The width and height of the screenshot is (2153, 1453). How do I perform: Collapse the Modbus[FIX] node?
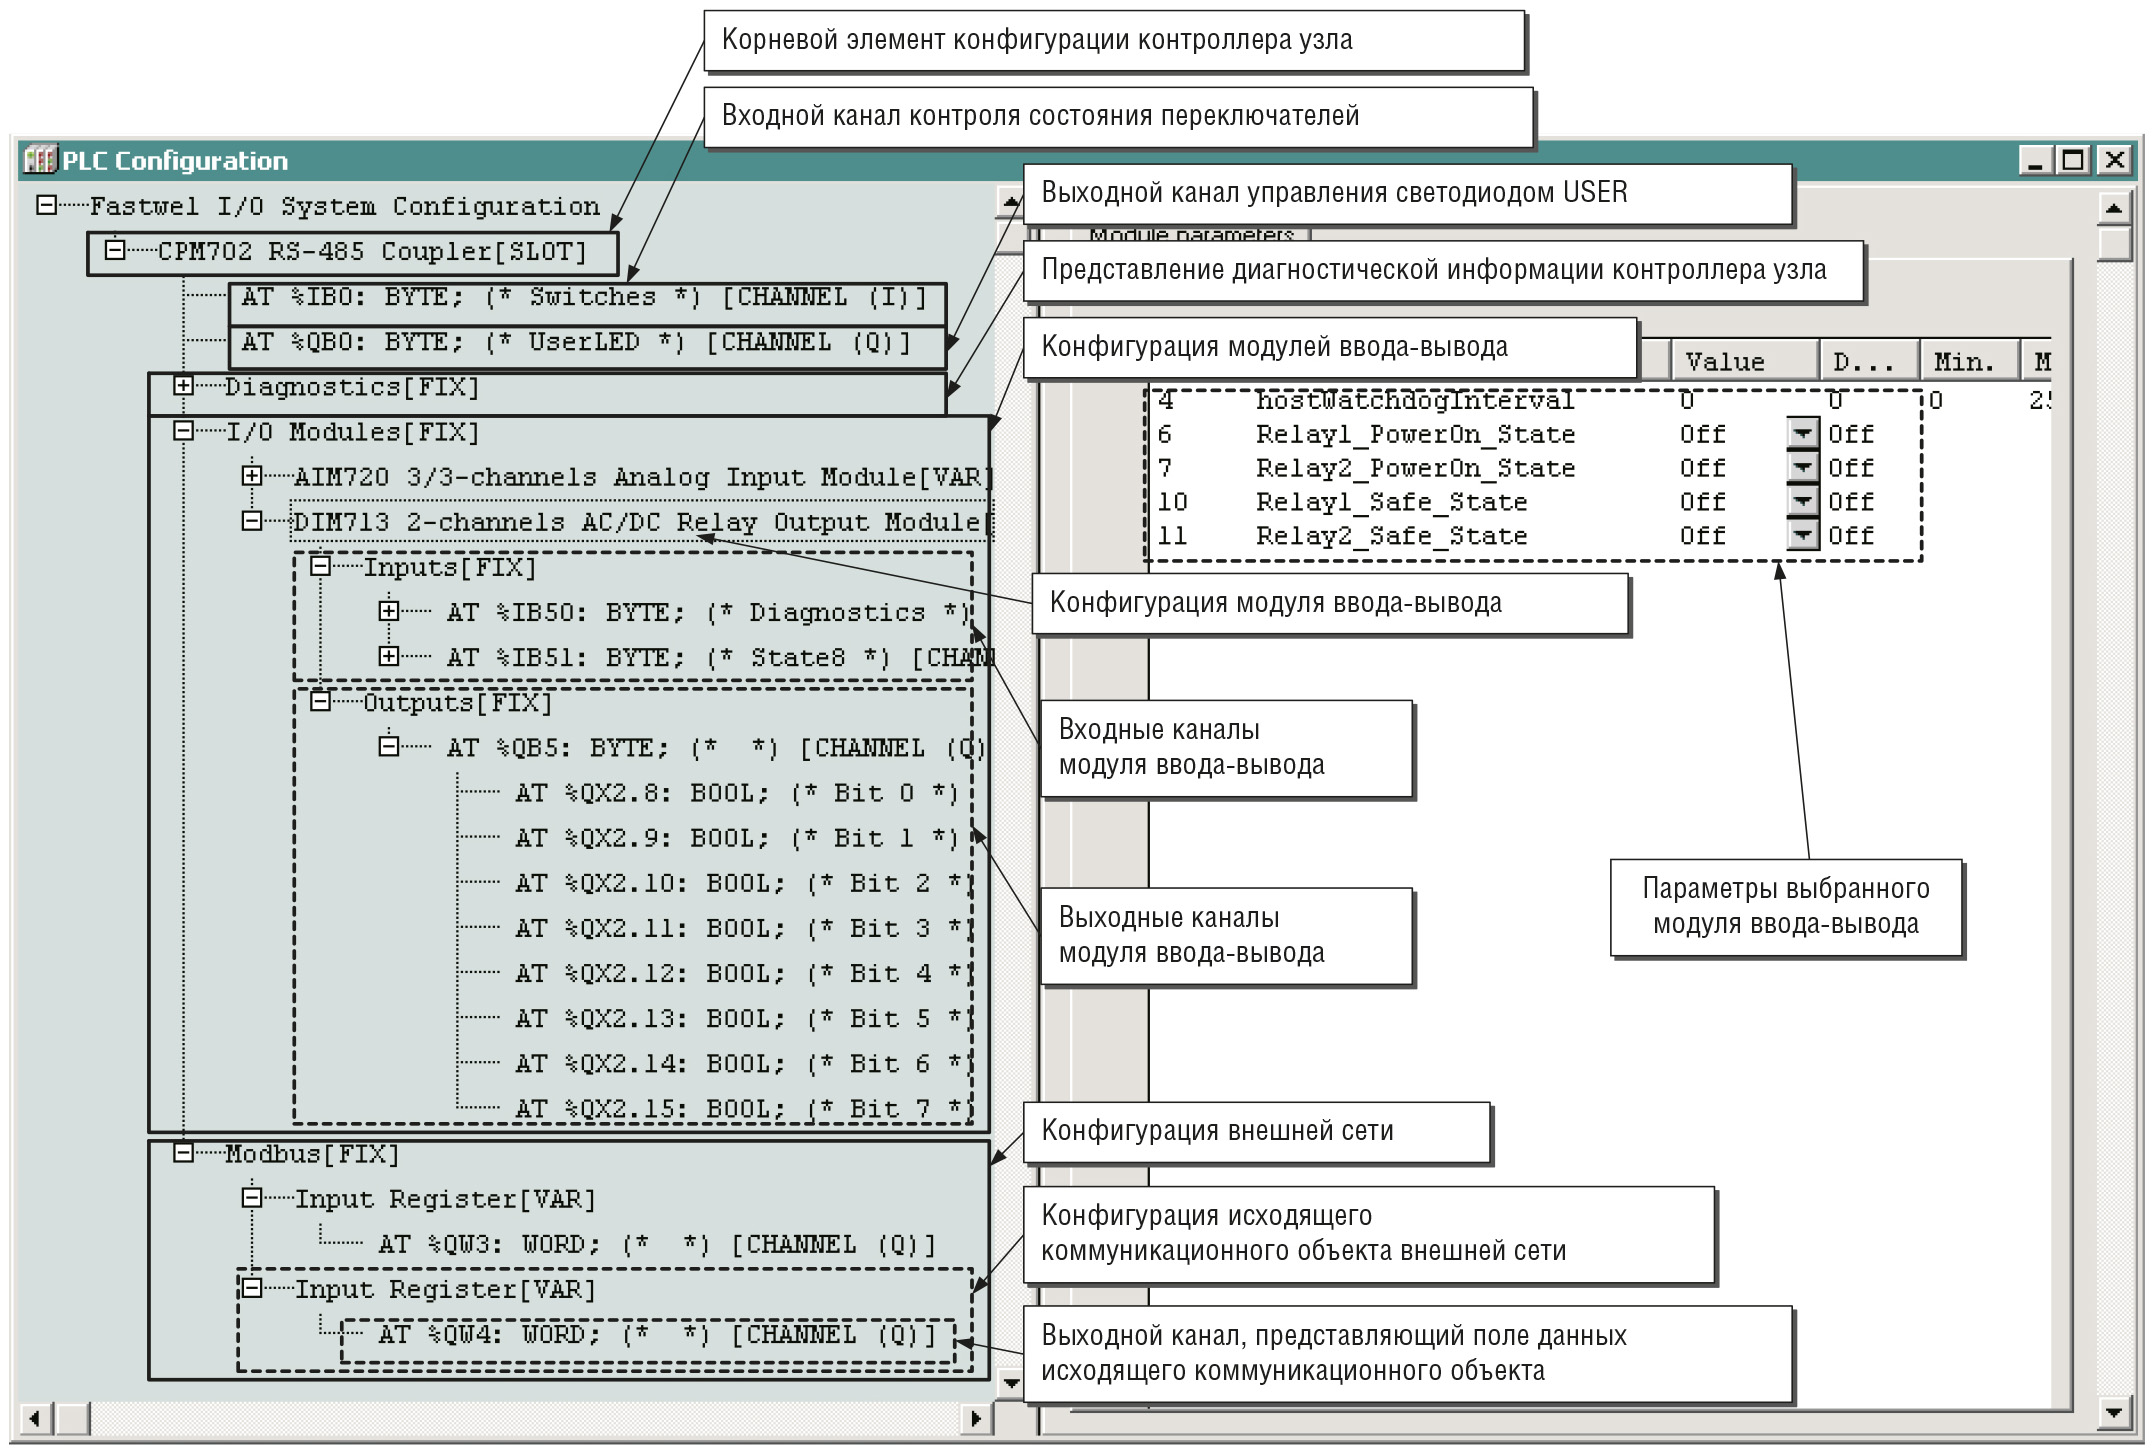point(183,1153)
